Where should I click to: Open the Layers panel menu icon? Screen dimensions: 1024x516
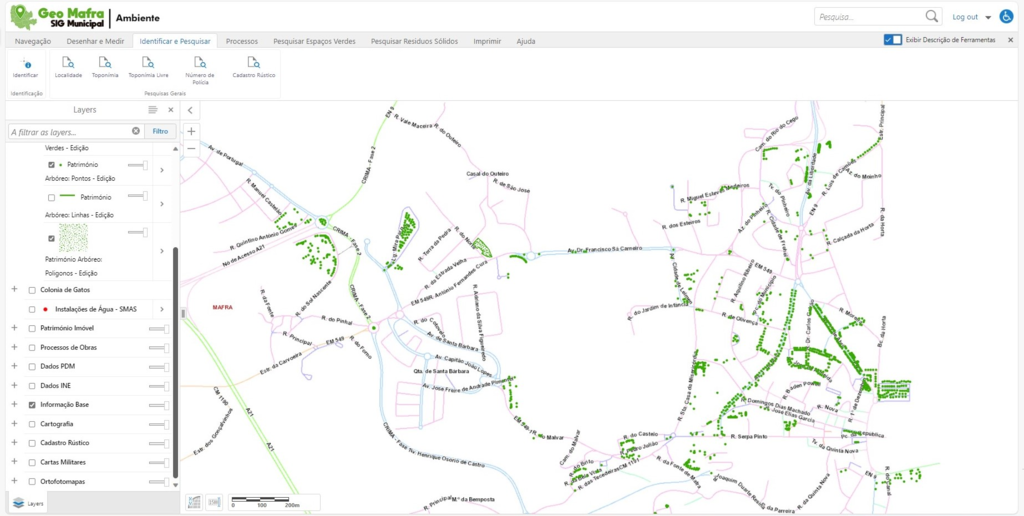coord(153,110)
